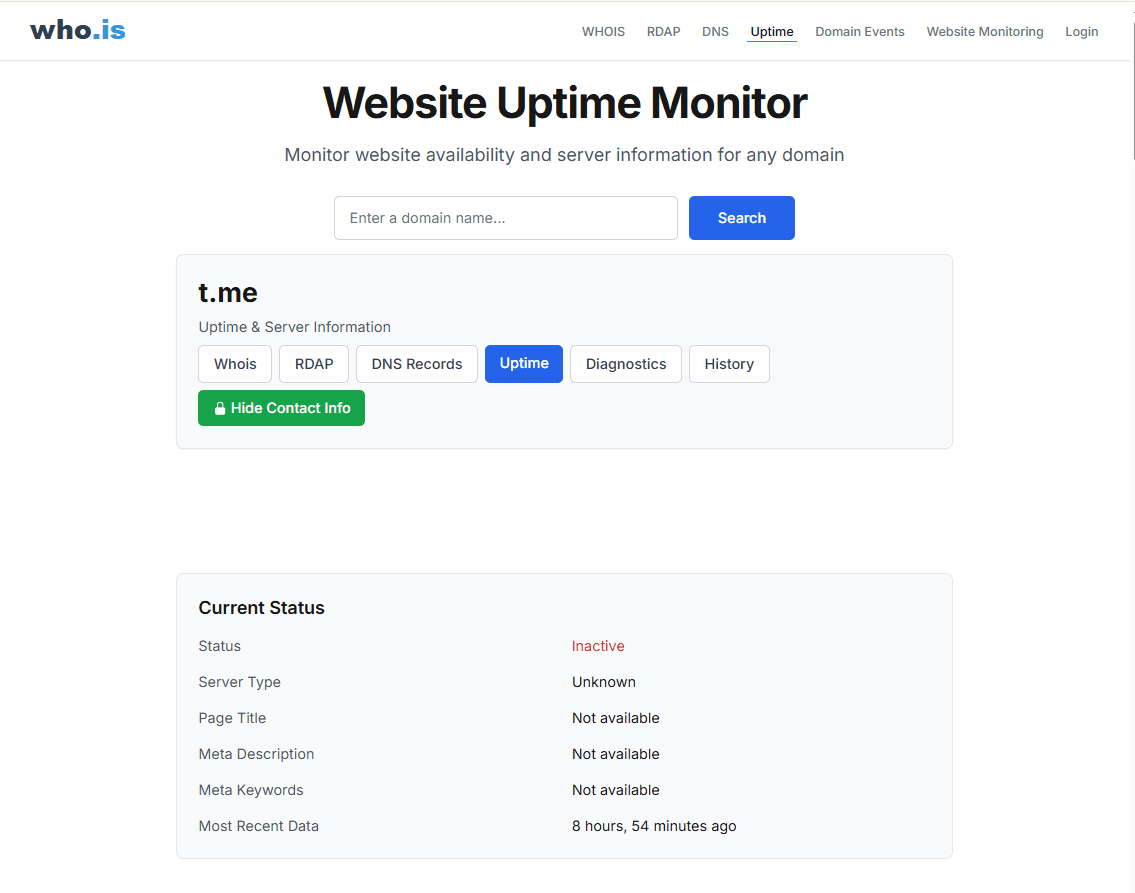Open the DNS Records tab

point(416,364)
